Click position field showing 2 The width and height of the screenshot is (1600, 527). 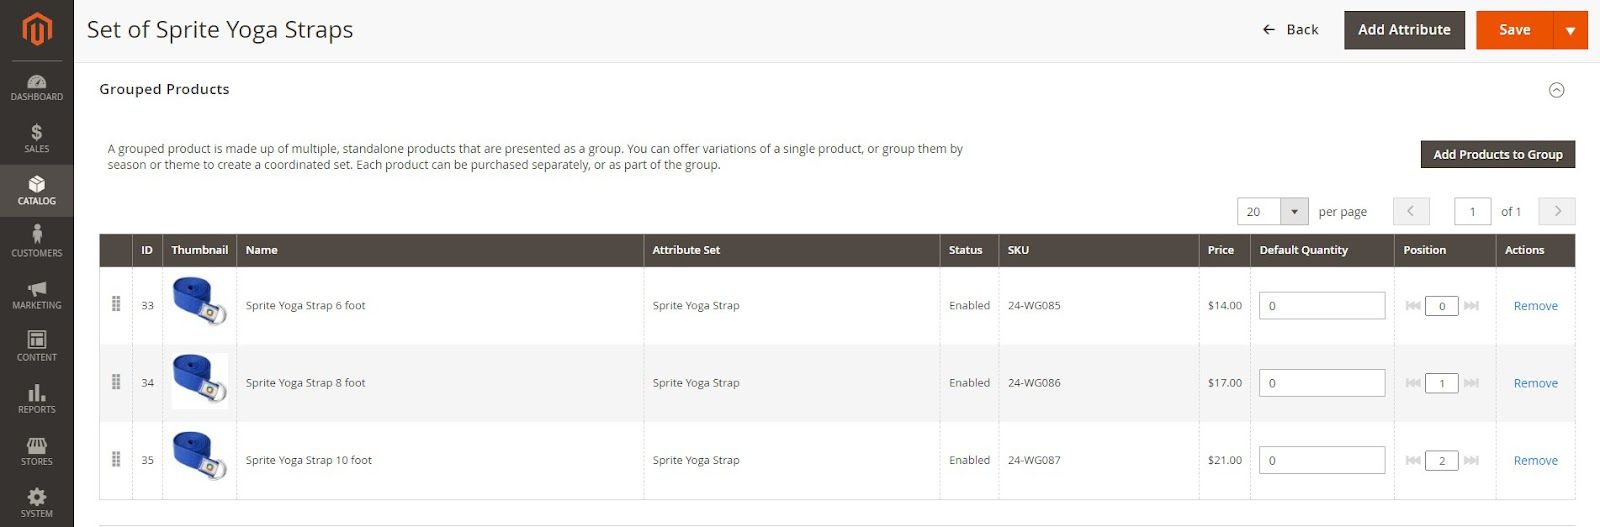(1442, 460)
